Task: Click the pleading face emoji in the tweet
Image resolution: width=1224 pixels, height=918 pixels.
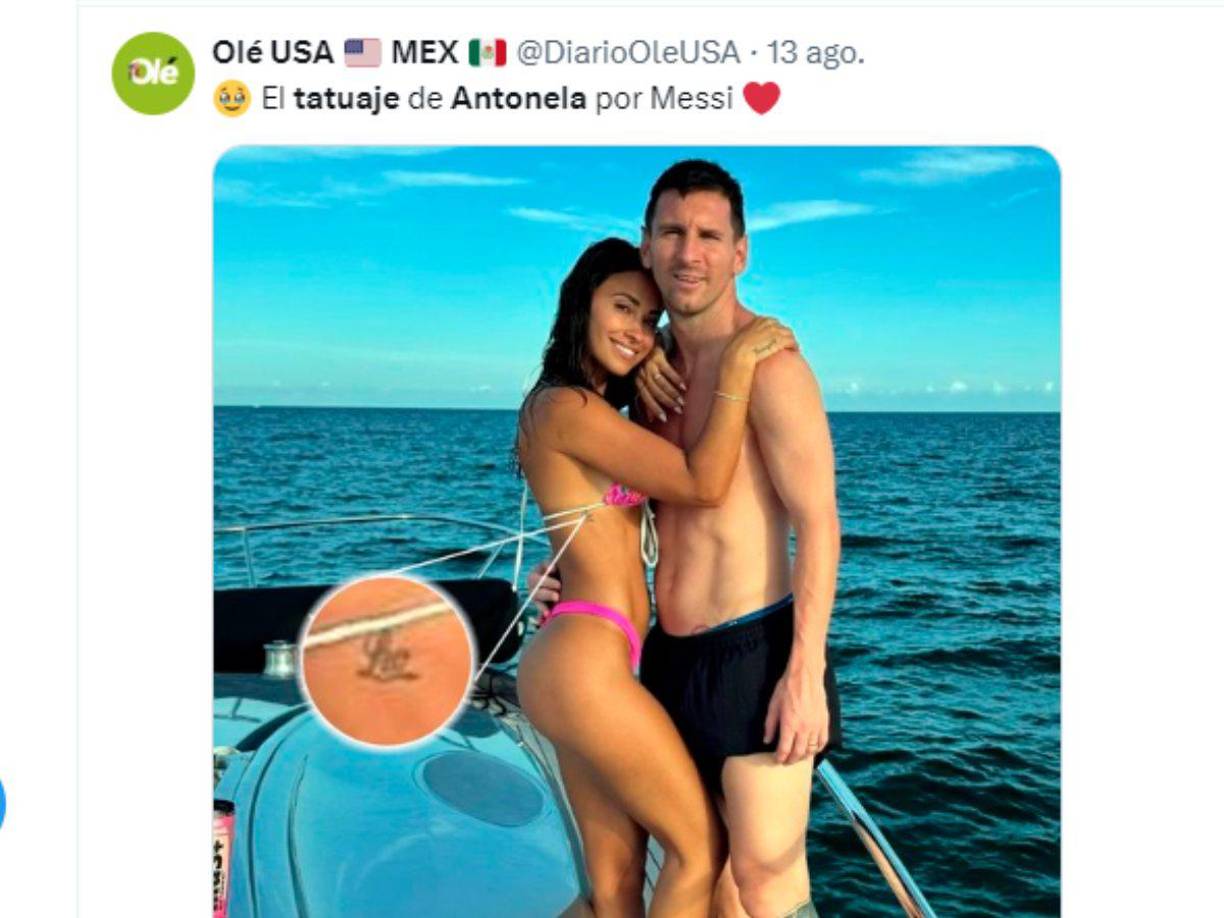Action: (232, 101)
